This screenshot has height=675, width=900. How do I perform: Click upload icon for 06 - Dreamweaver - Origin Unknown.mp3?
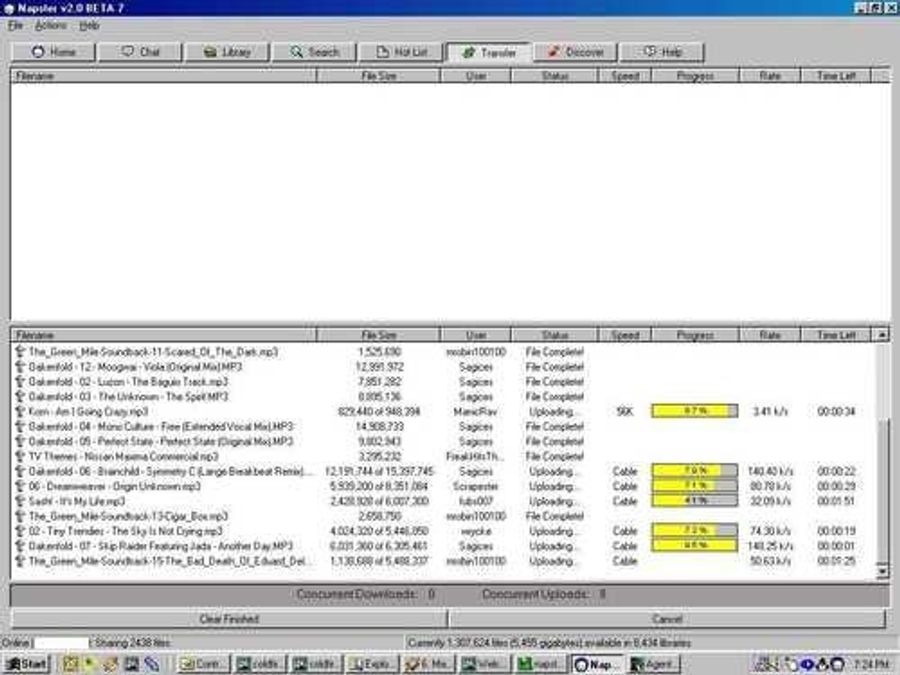tap(20, 486)
